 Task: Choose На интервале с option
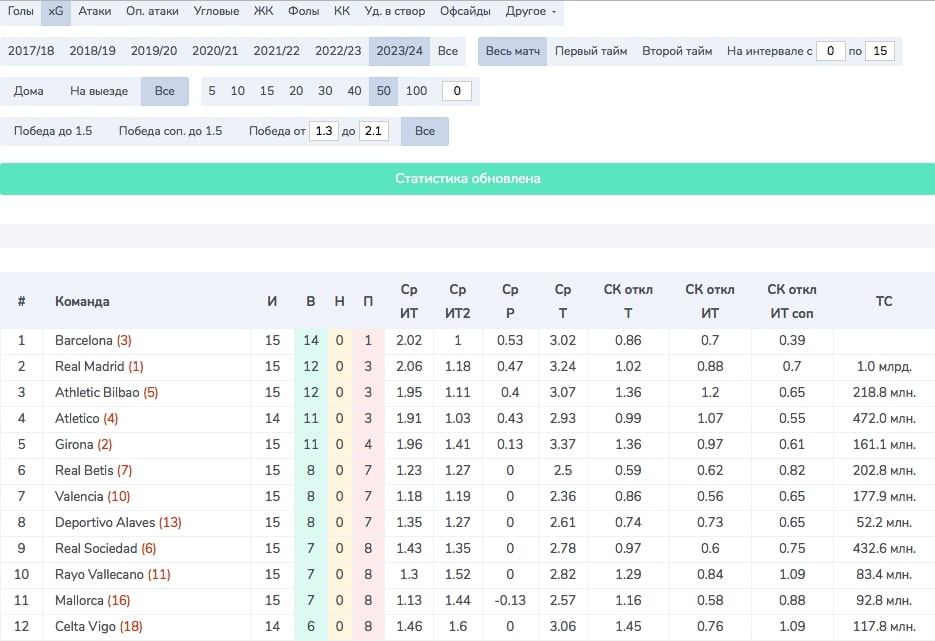[x=769, y=51]
